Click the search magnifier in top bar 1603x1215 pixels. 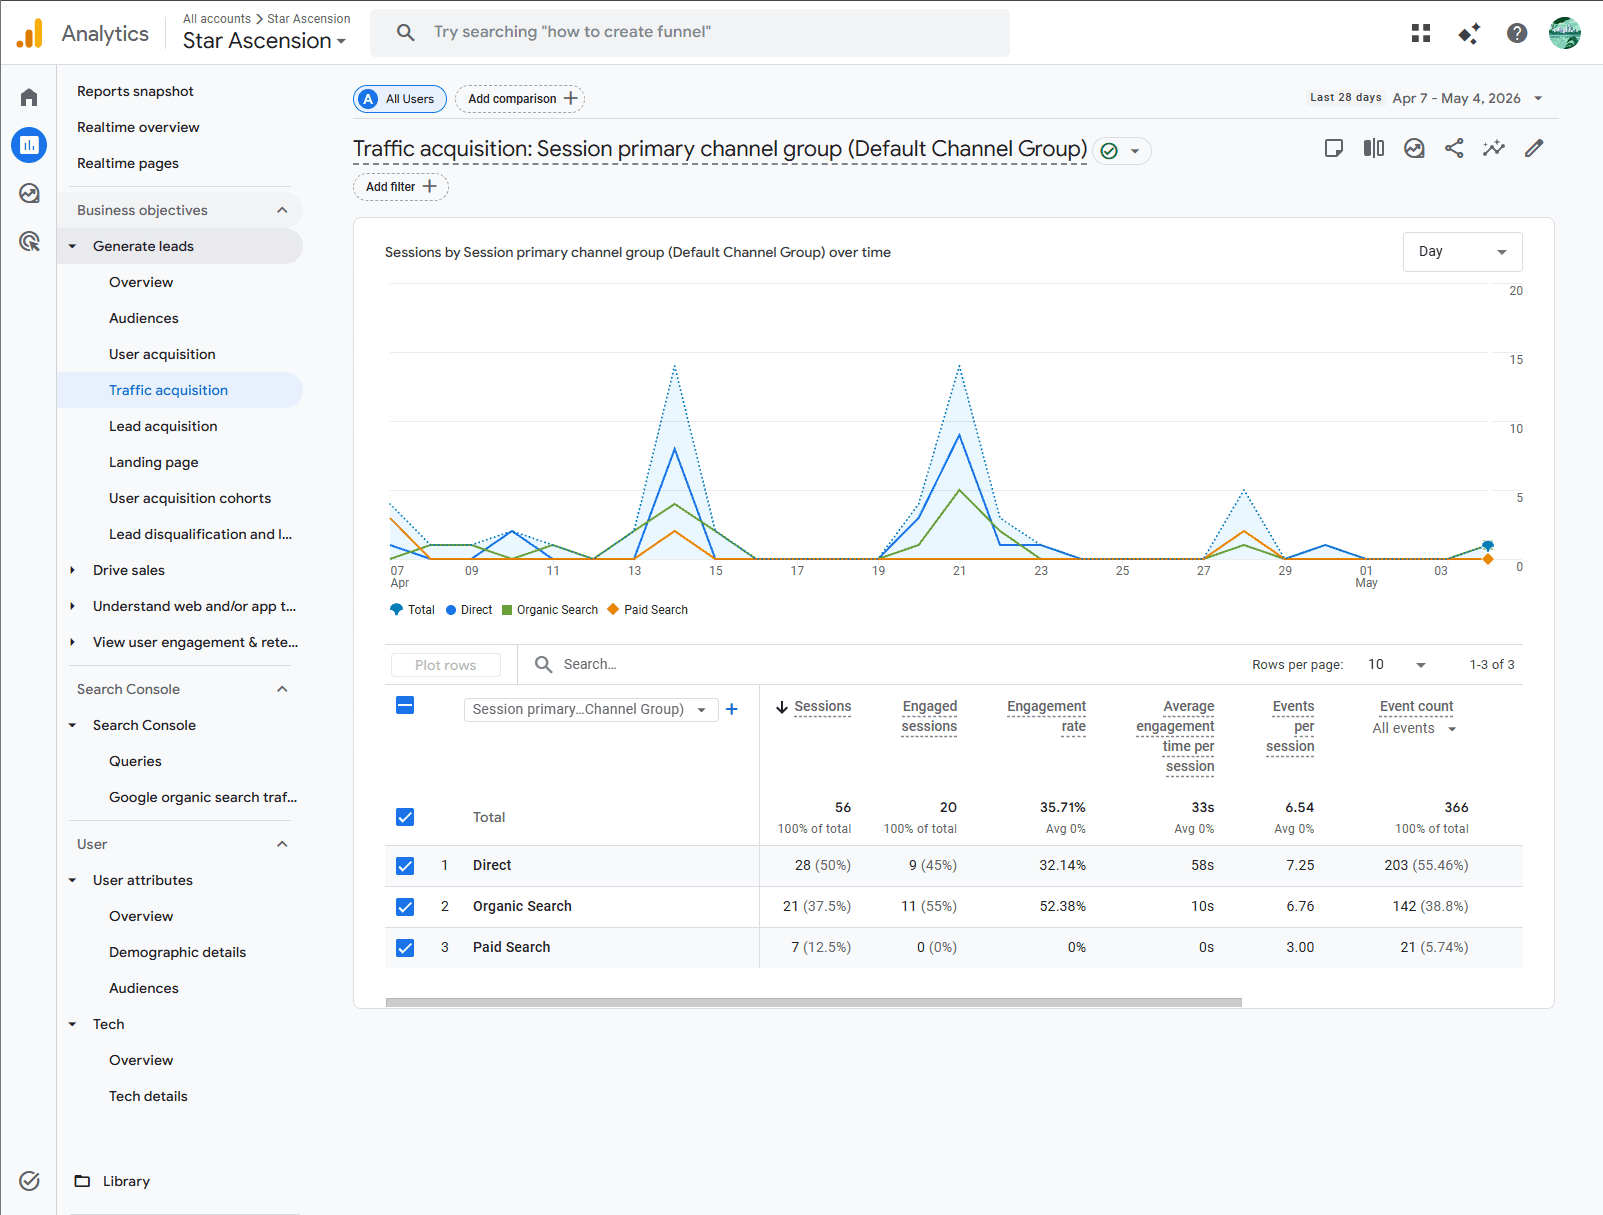click(x=406, y=32)
